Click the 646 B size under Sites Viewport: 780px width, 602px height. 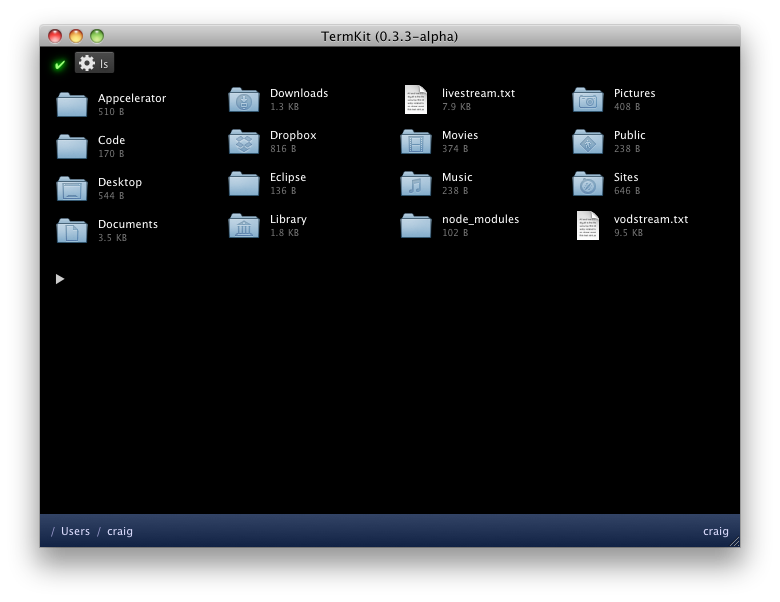click(627, 191)
